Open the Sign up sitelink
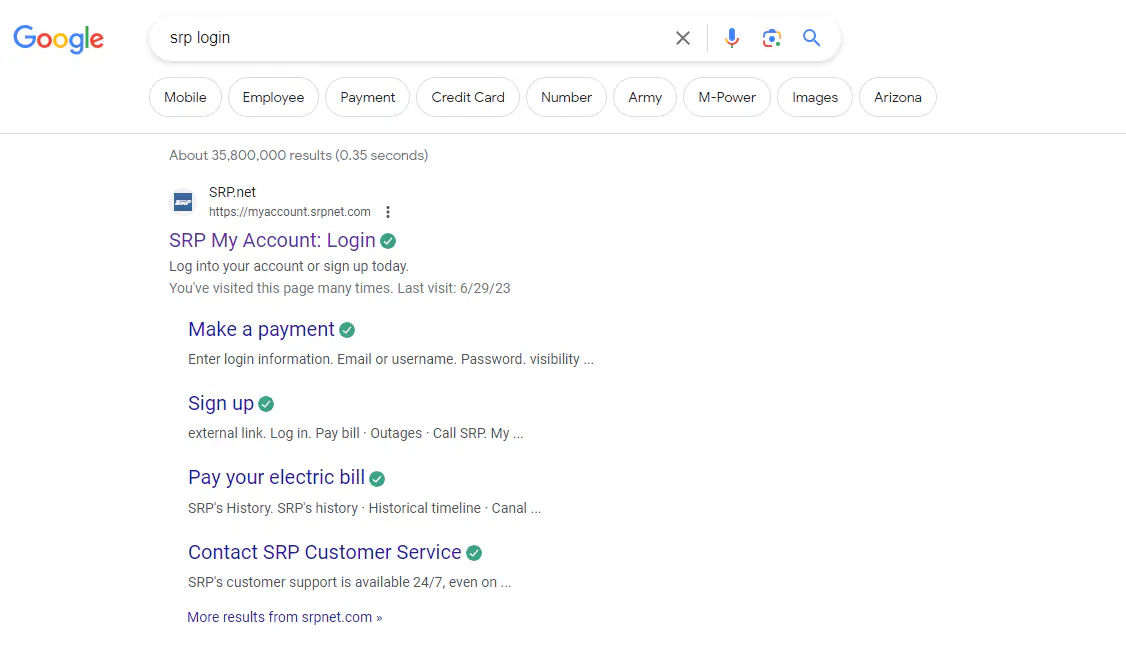Screen dimensions: 1126x647 (x=221, y=404)
